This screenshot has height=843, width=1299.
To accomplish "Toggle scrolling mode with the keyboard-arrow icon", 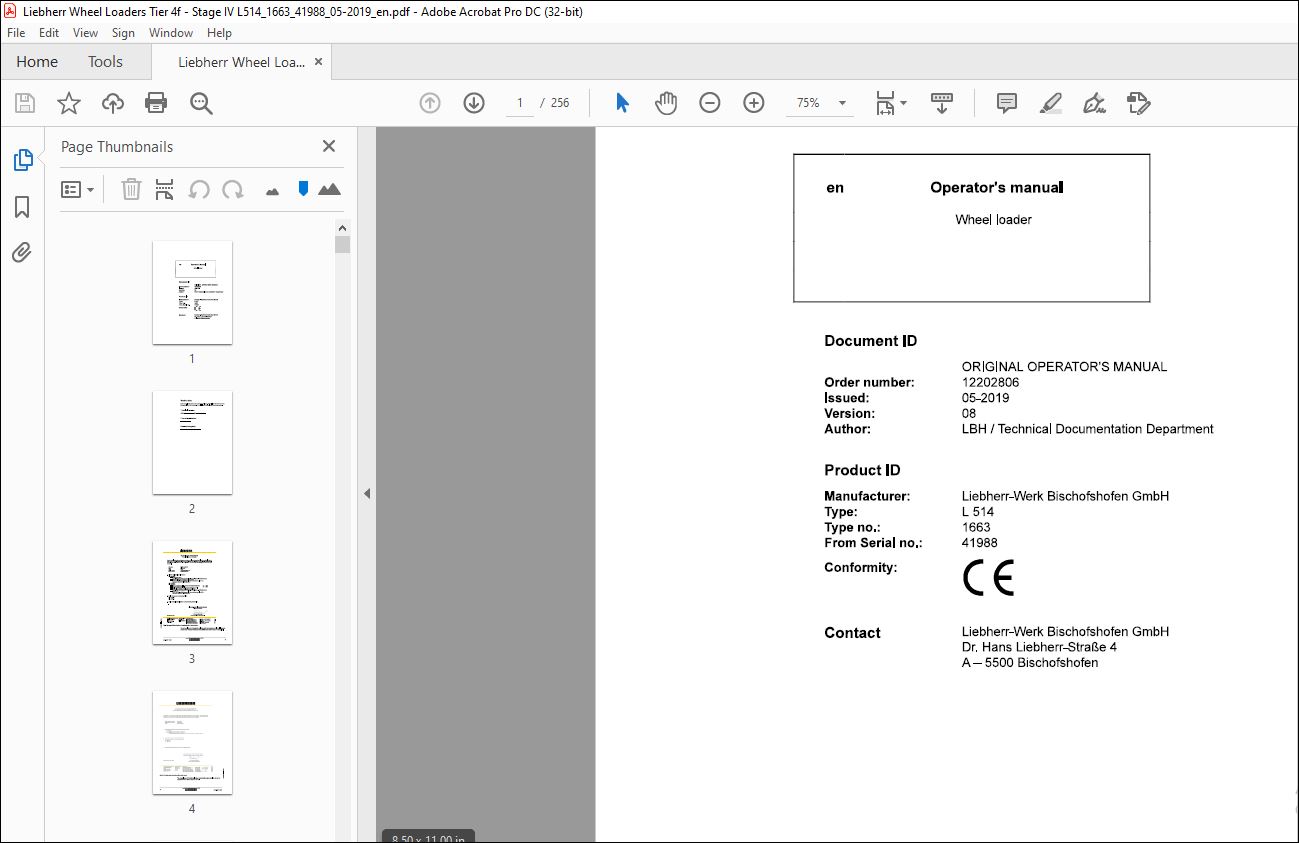I will (x=942, y=103).
